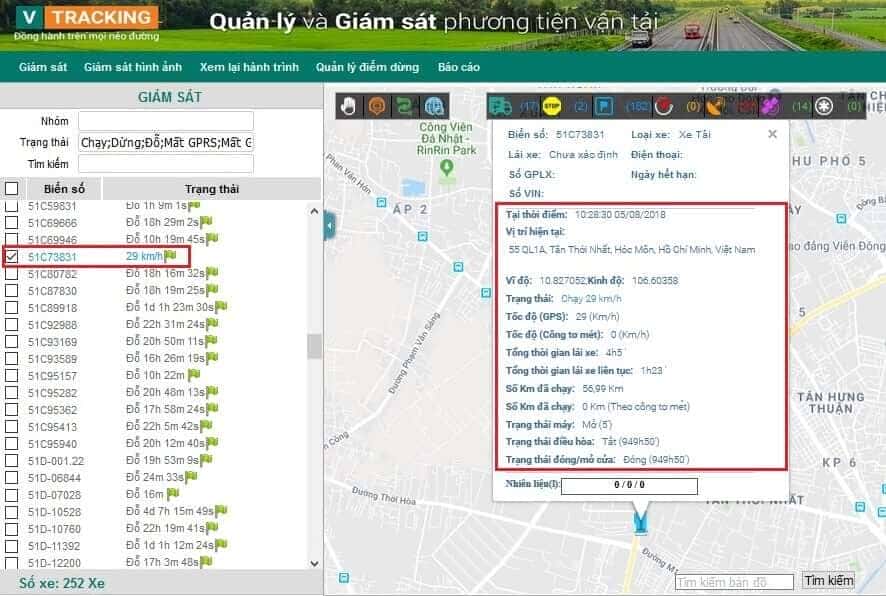Click the blue globe search icon
The height and width of the screenshot is (596, 886).
(434, 106)
